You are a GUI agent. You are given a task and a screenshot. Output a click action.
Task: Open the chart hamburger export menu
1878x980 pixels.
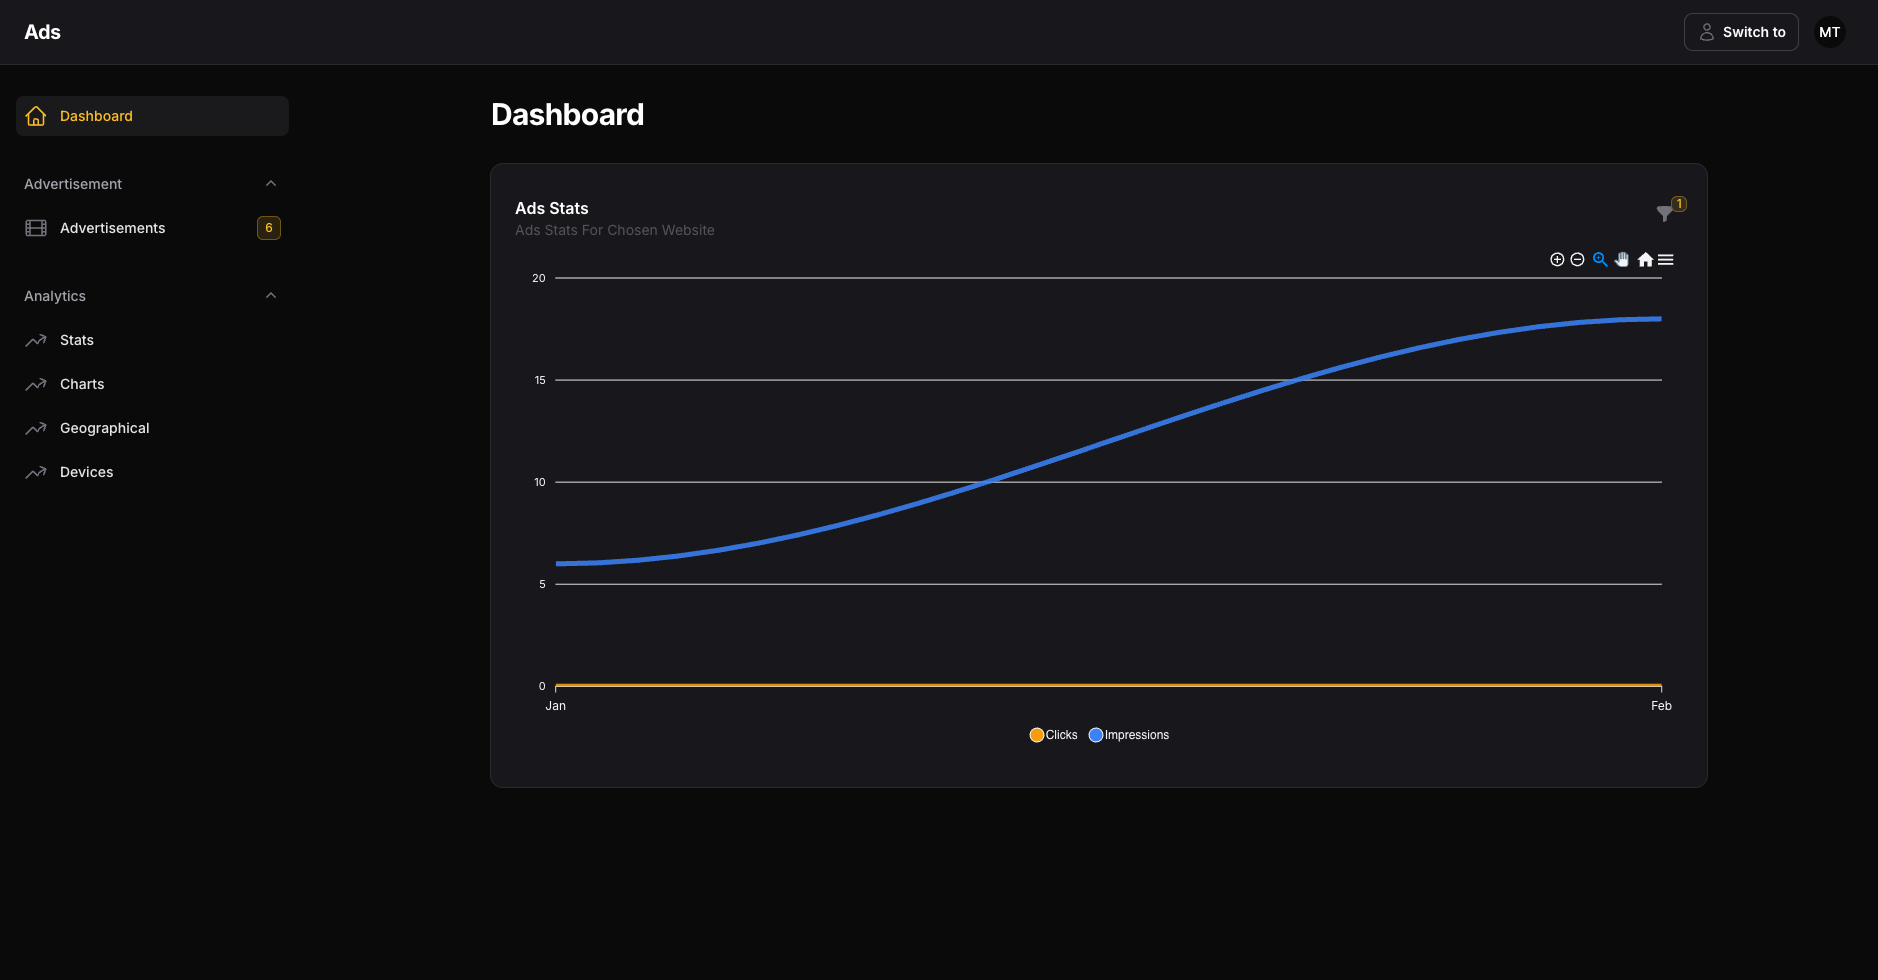click(x=1666, y=260)
